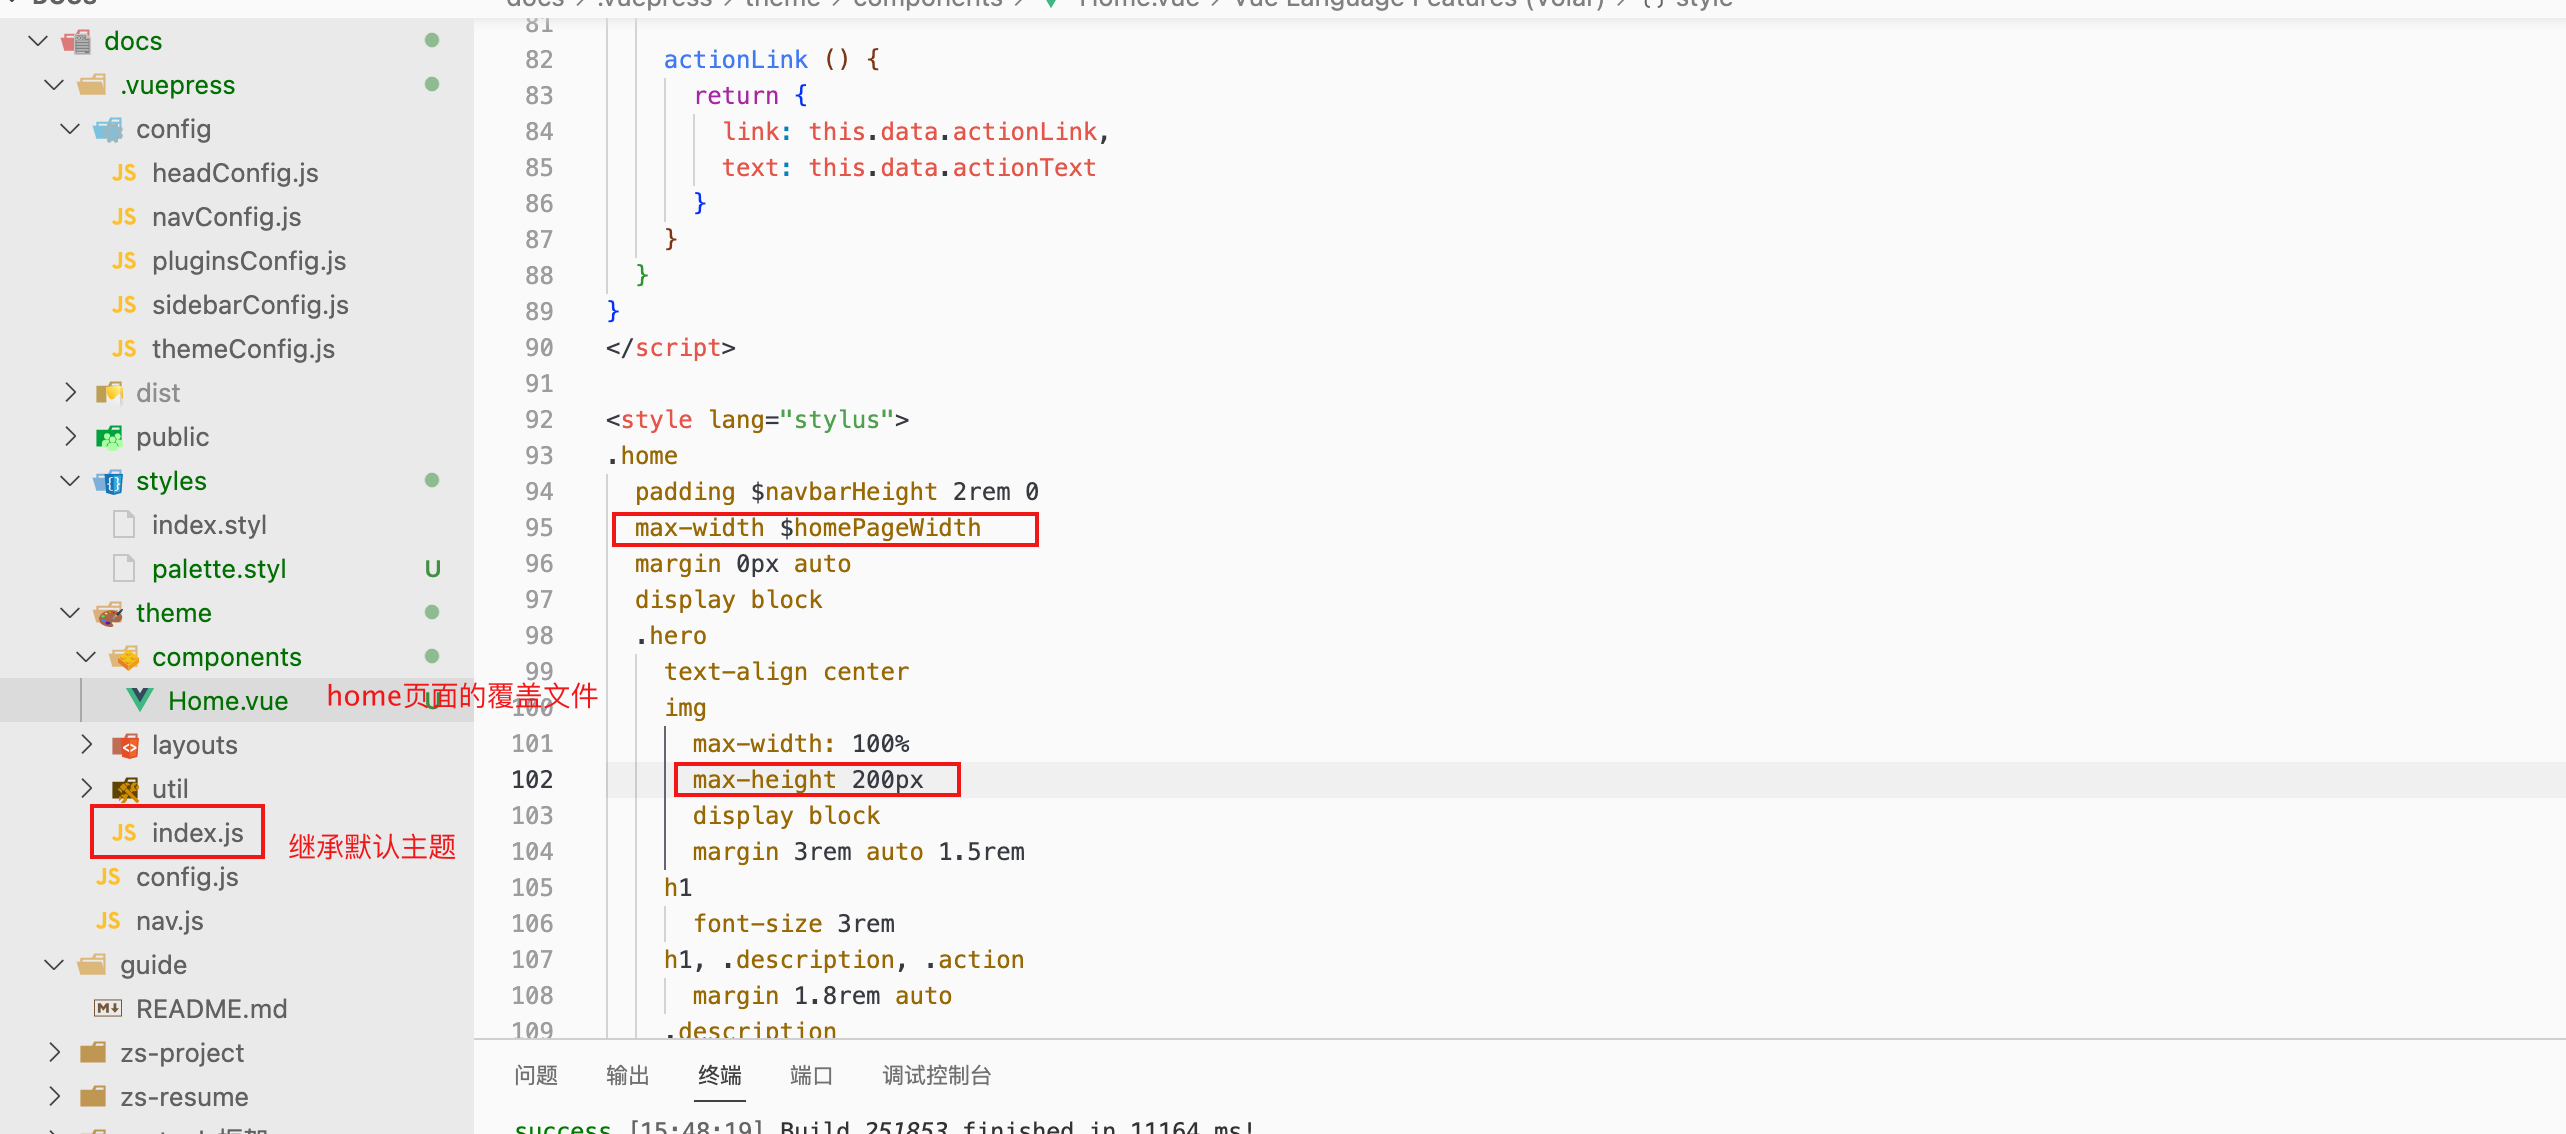Image resolution: width=2566 pixels, height=1134 pixels.
Task: Click the success build message in terminal
Action: 884,1126
